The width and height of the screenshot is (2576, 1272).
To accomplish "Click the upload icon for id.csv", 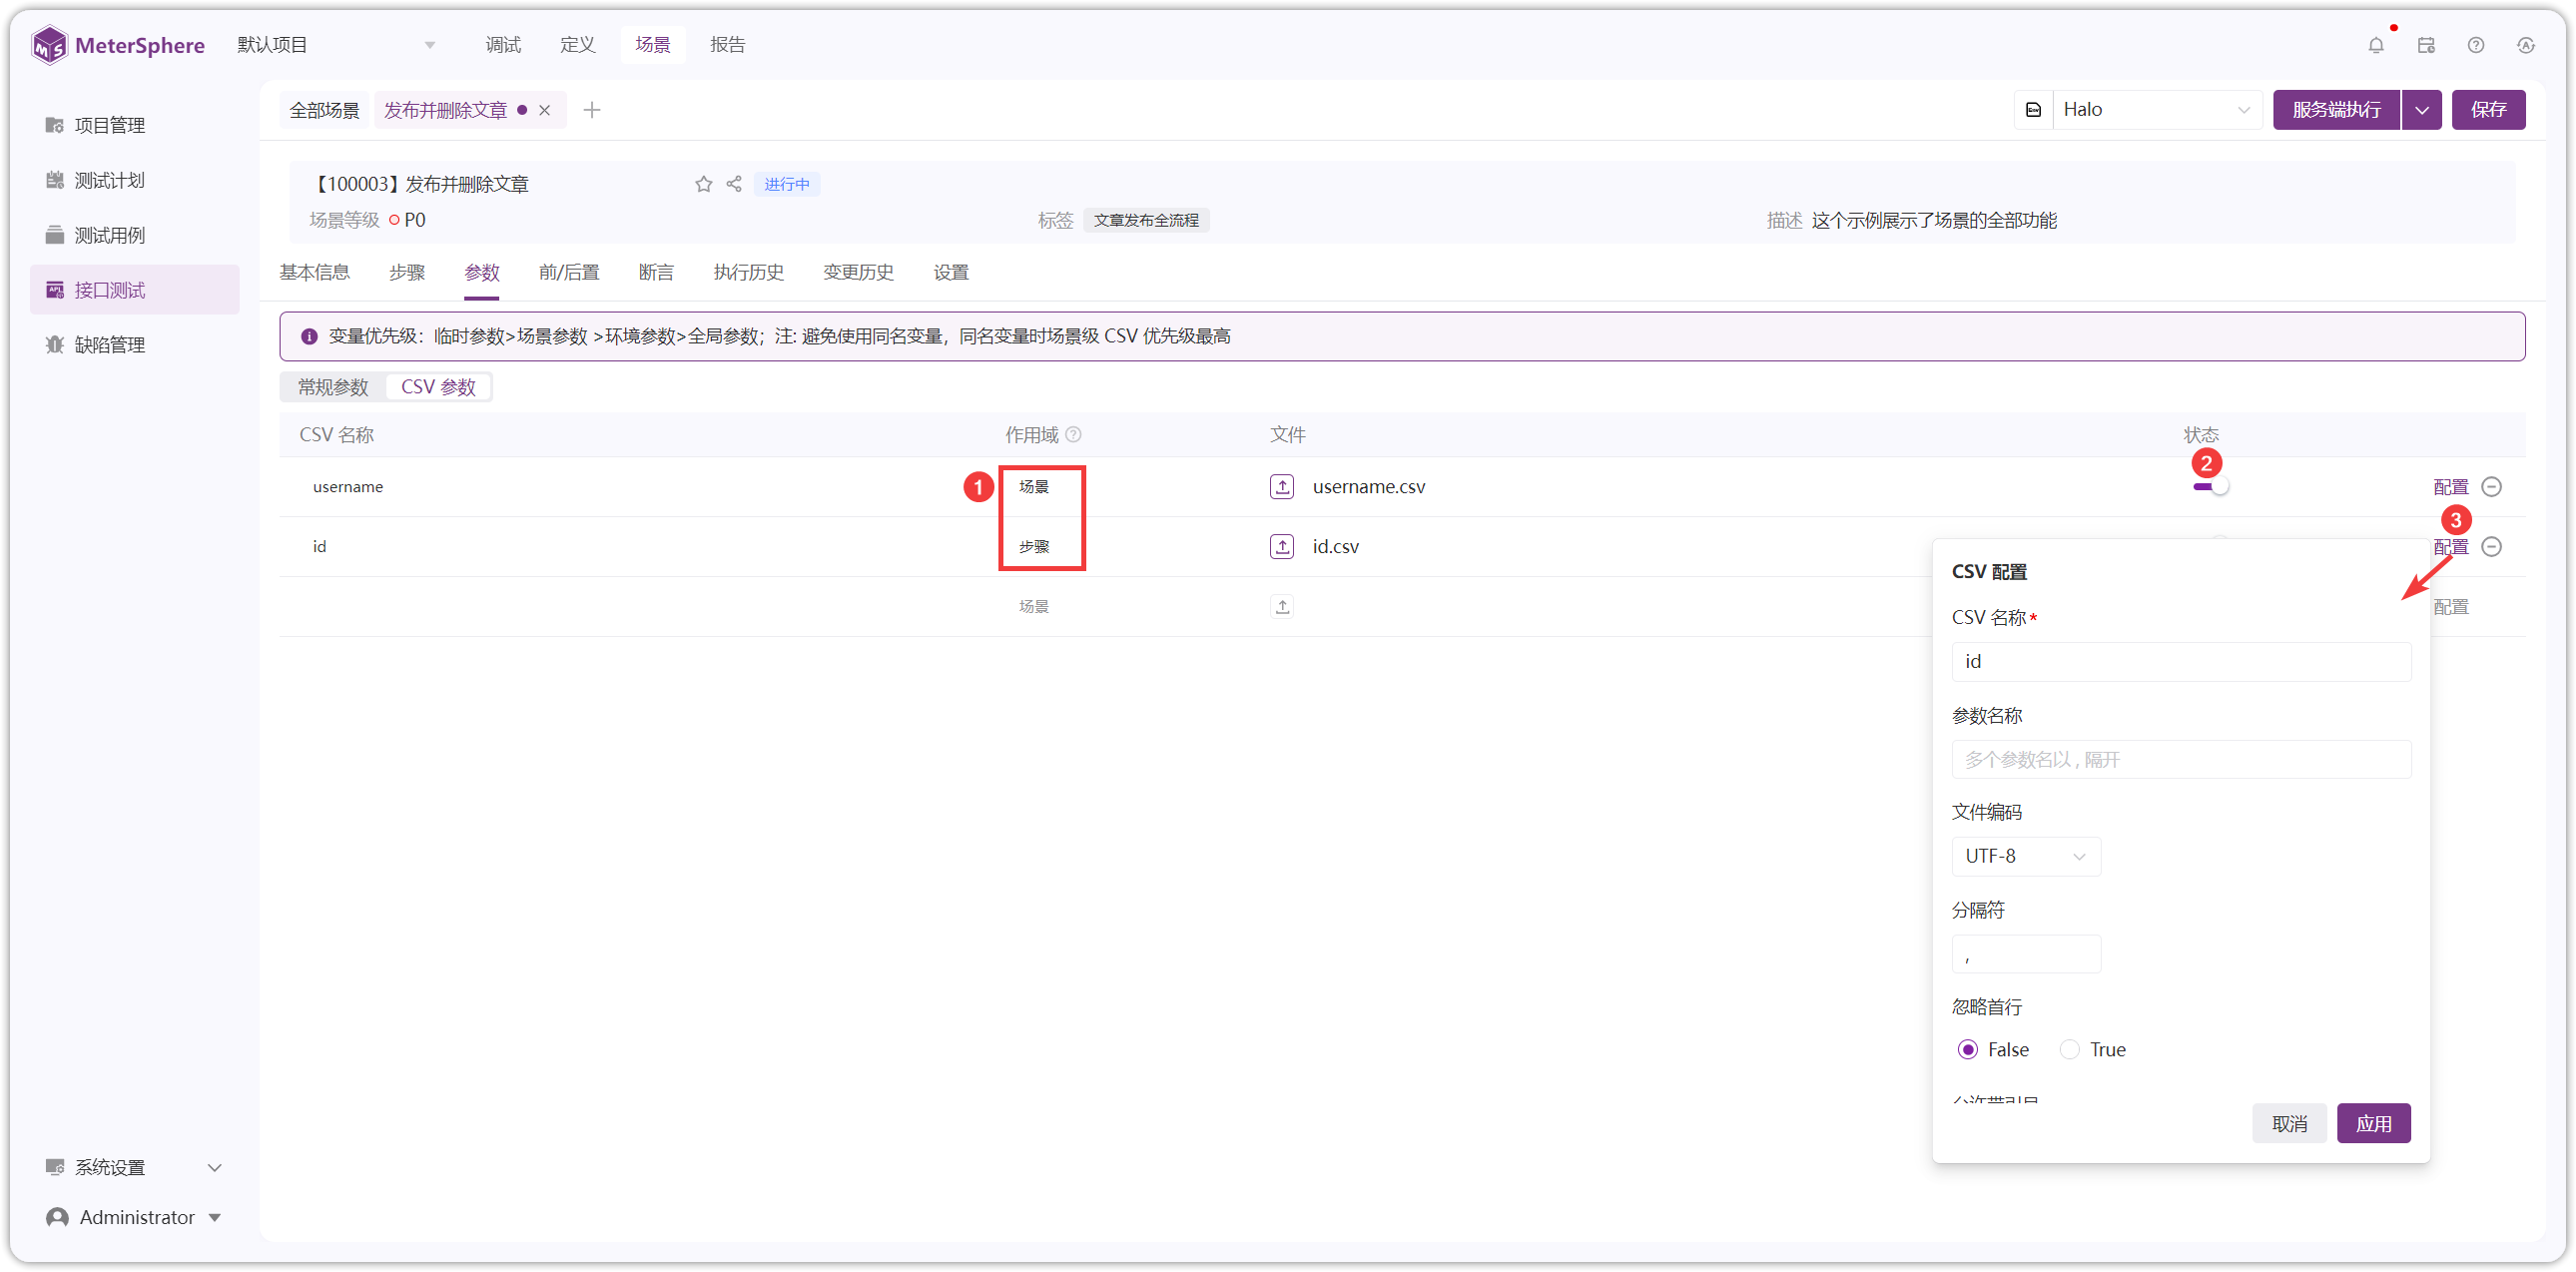I will click(1282, 547).
